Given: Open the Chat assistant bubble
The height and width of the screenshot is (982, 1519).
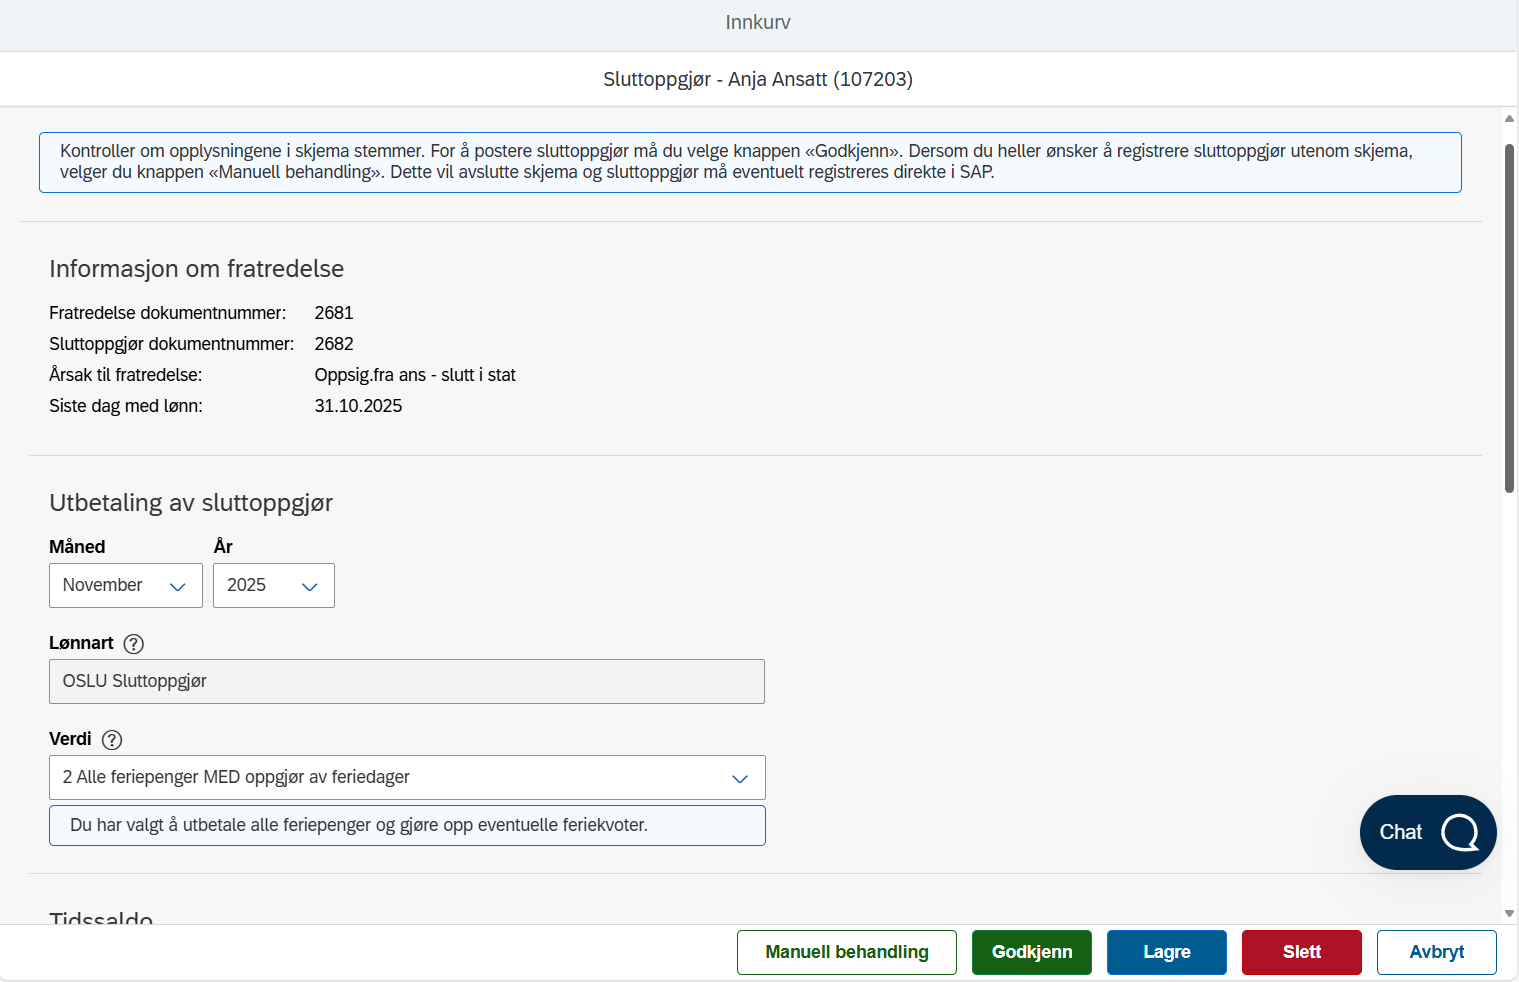Looking at the screenshot, I should (x=1428, y=832).
